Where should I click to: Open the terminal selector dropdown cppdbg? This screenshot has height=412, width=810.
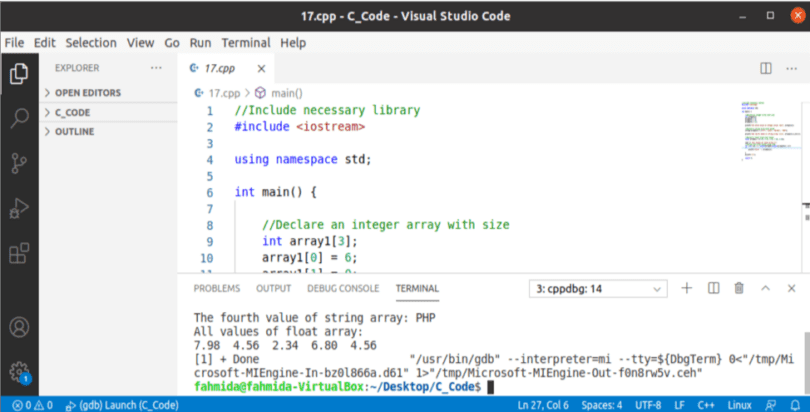597,289
